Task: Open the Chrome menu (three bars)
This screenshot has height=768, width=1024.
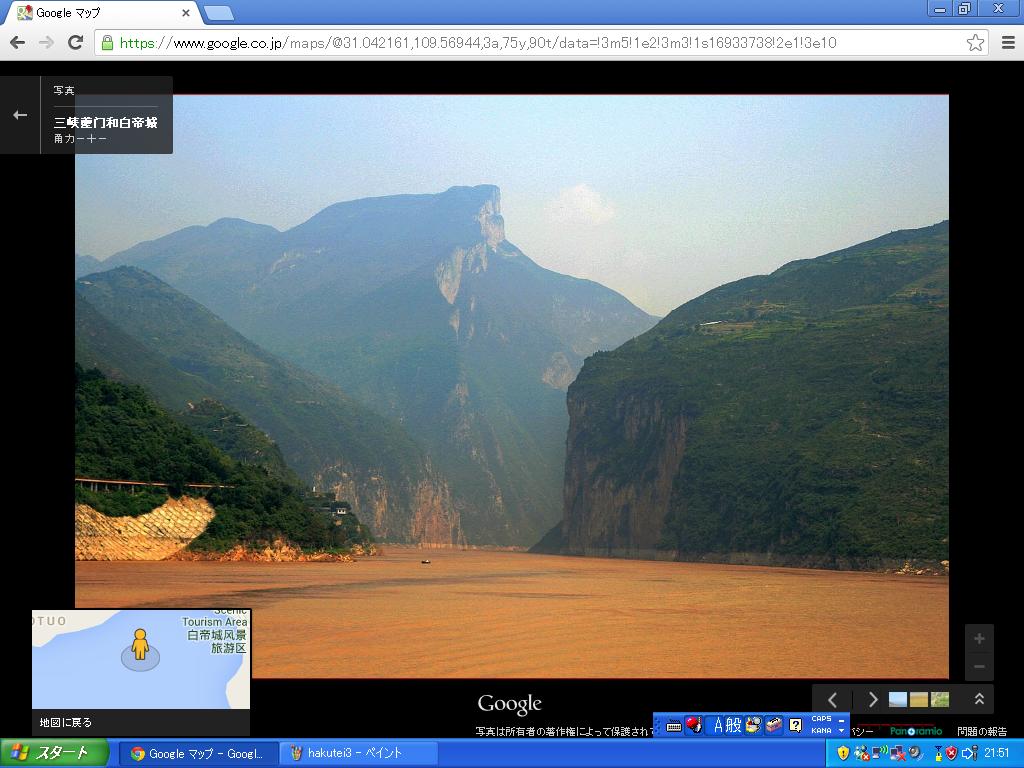Action: 1008,43
